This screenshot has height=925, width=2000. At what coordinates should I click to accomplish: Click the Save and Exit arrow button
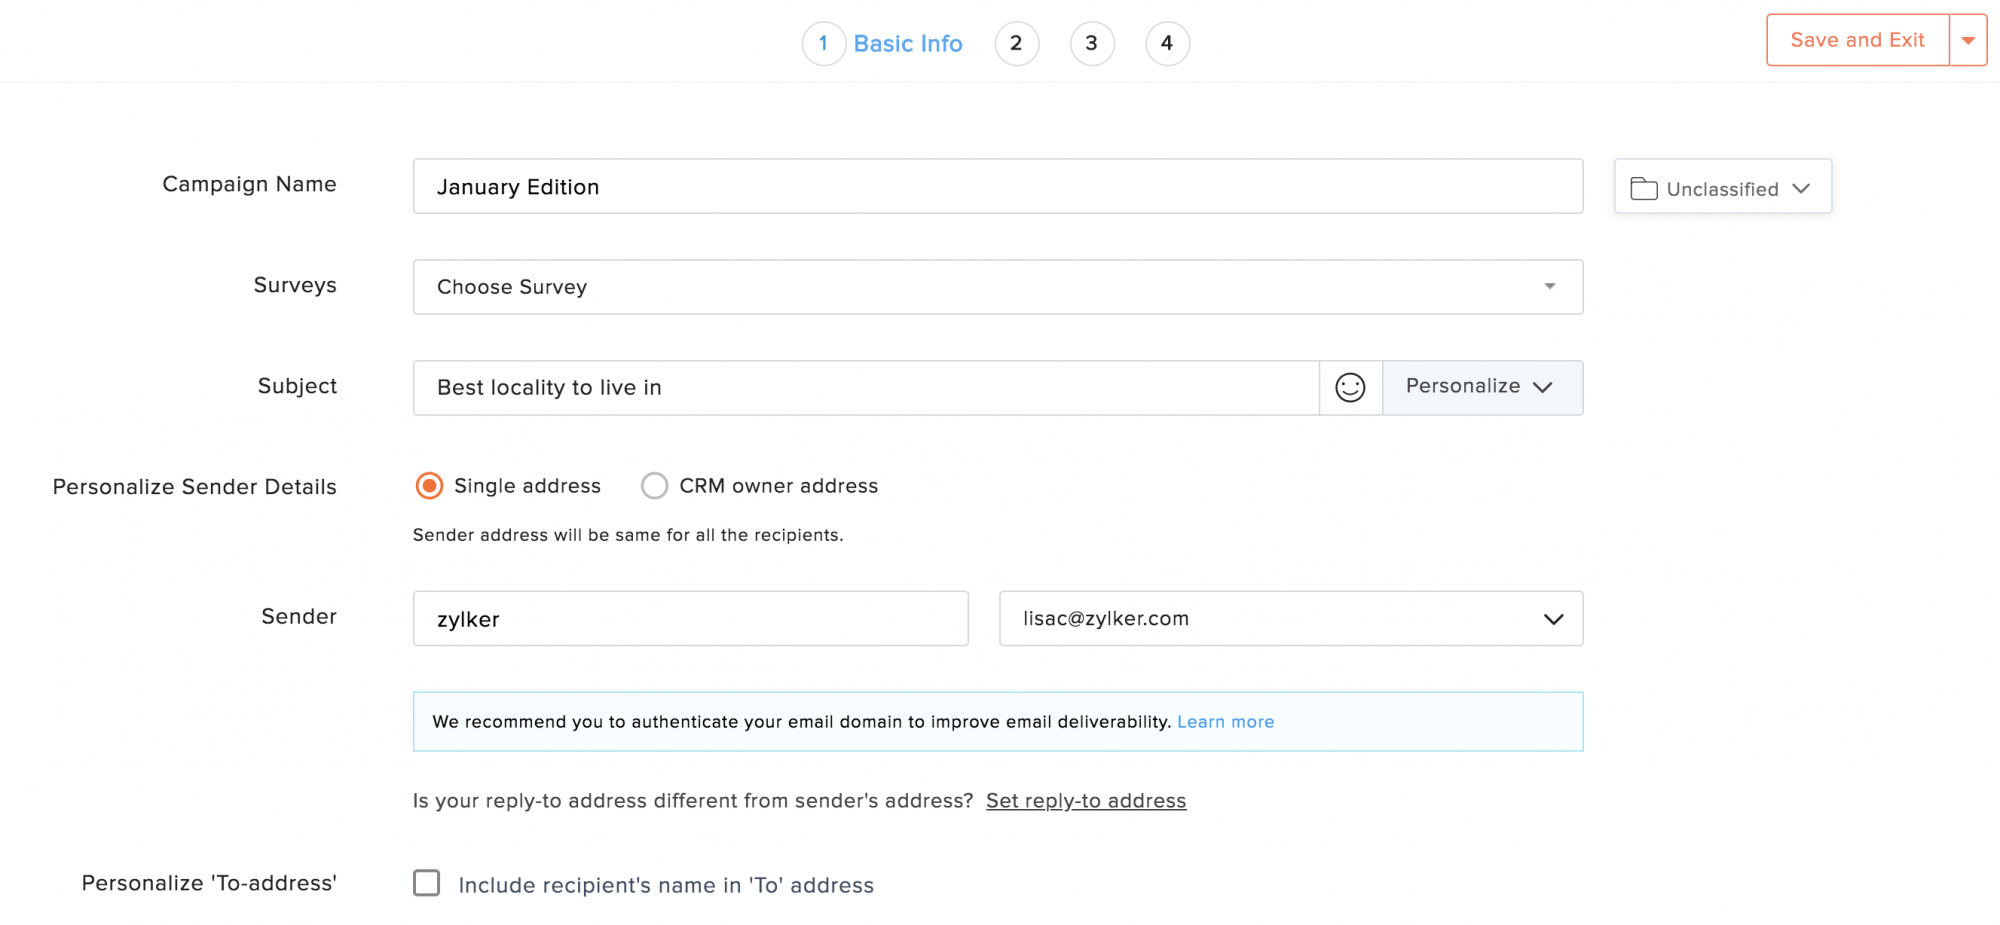pyautogui.click(x=1967, y=41)
